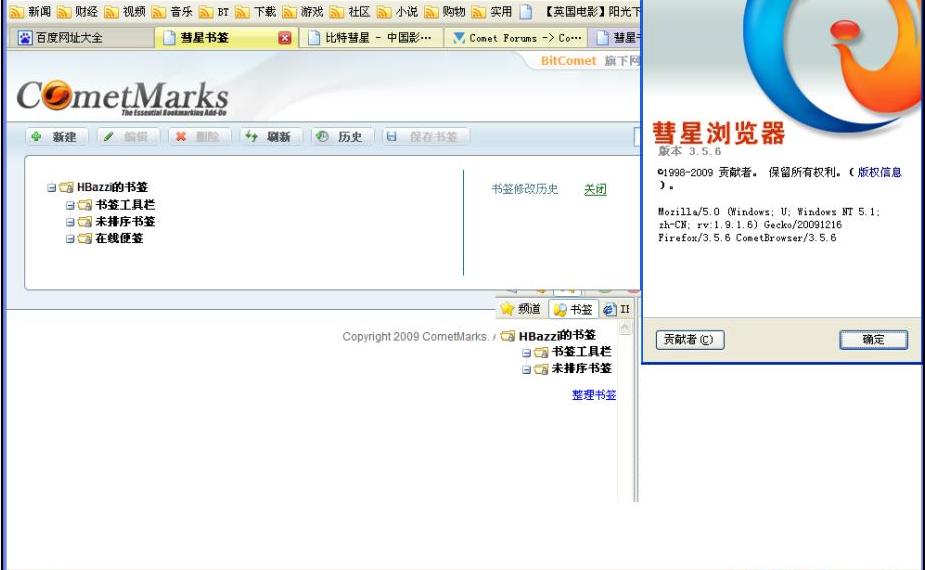Click the version 3.5.6 text
925x570 pixels.
coord(690,152)
